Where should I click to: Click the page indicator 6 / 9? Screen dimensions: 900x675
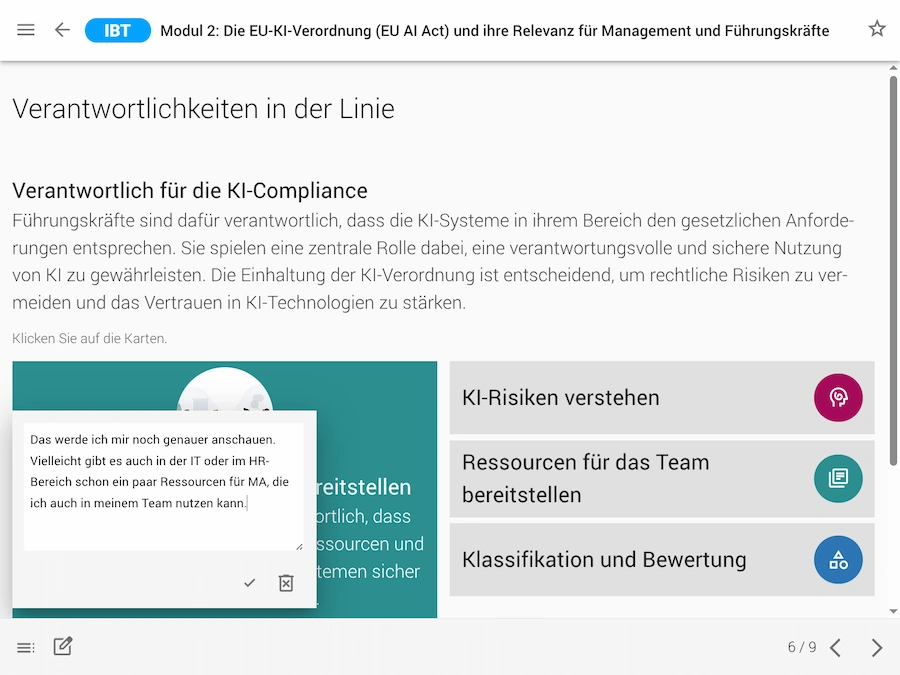(802, 647)
